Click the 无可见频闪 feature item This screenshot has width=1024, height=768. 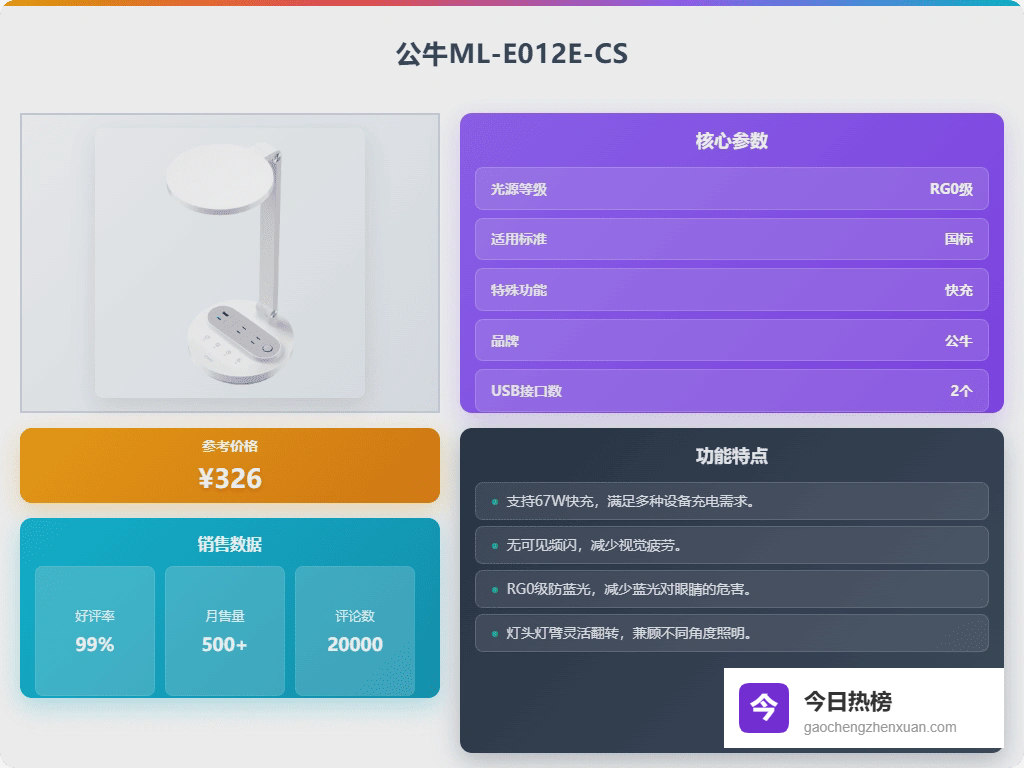[731, 545]
